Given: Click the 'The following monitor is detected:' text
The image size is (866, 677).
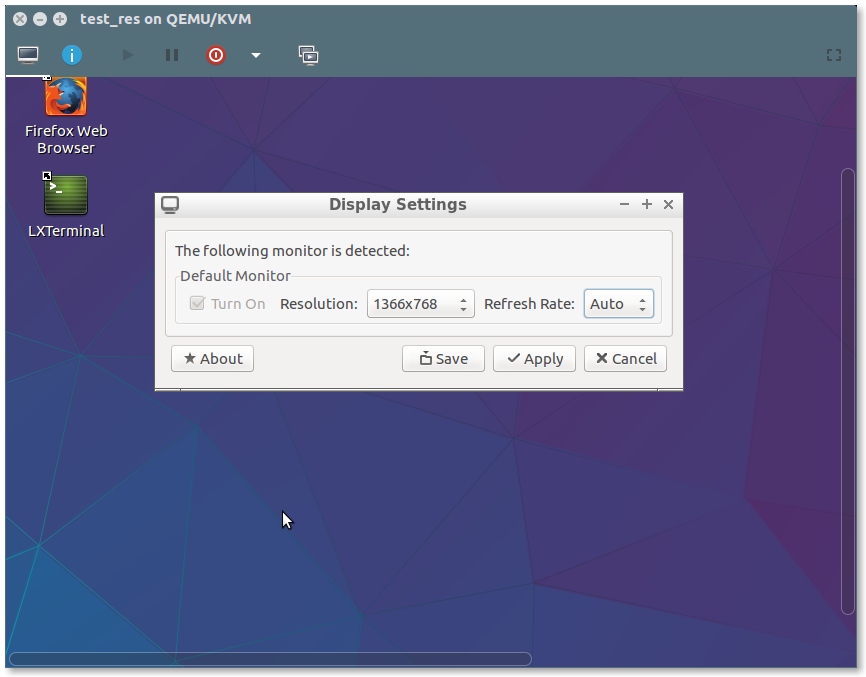Looking at the screenshot, I should tap(292, 251).
